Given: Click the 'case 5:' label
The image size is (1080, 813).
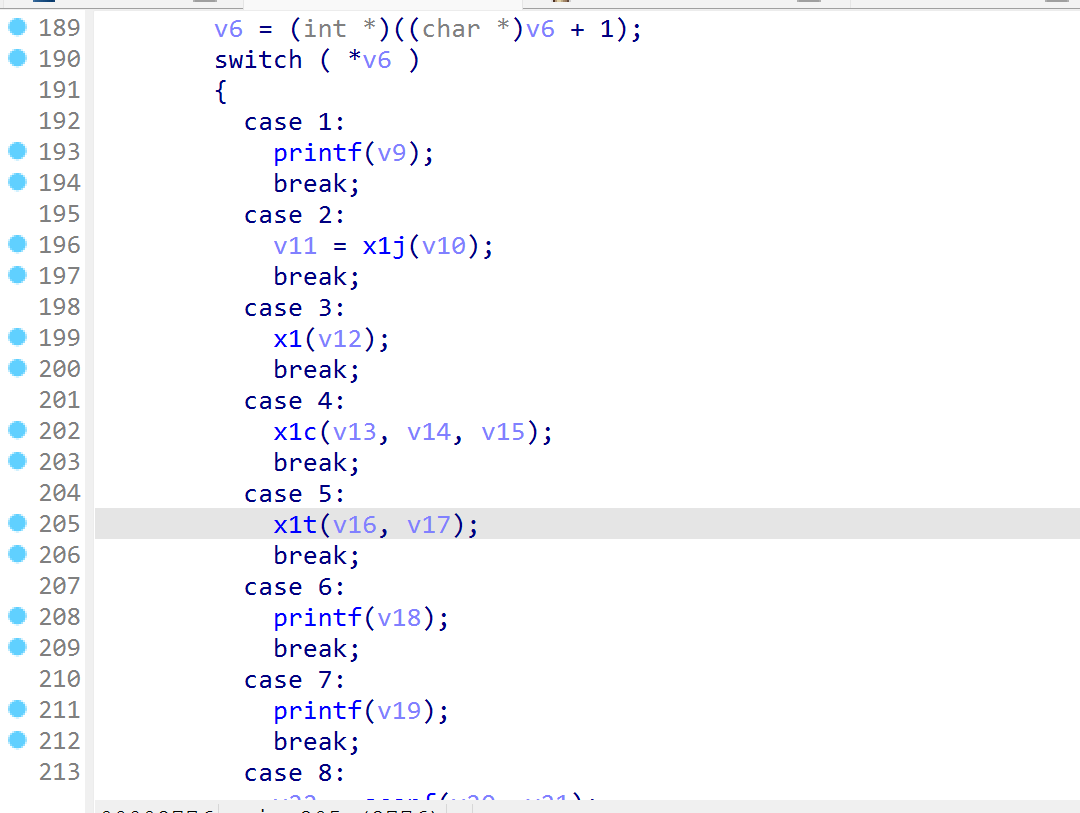Looking at the screenshot, I should [294, 494].
